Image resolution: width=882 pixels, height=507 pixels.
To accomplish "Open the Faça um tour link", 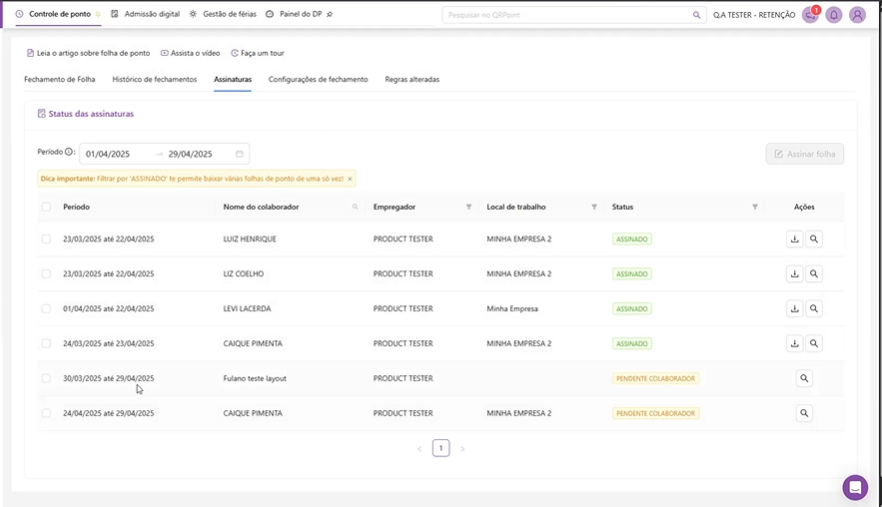I will pyautogui.click(x=257, y=53).
